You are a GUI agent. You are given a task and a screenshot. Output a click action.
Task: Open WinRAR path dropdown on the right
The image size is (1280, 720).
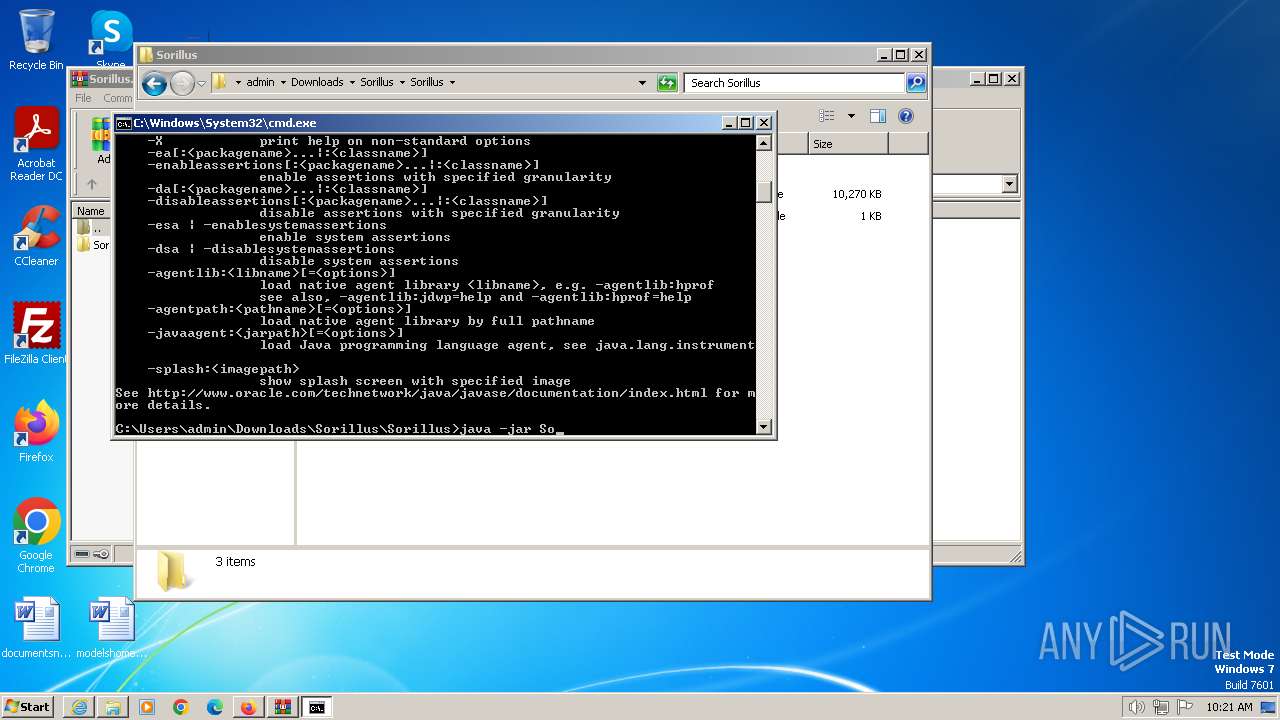pyautogui.click(x=1009, y=184)
